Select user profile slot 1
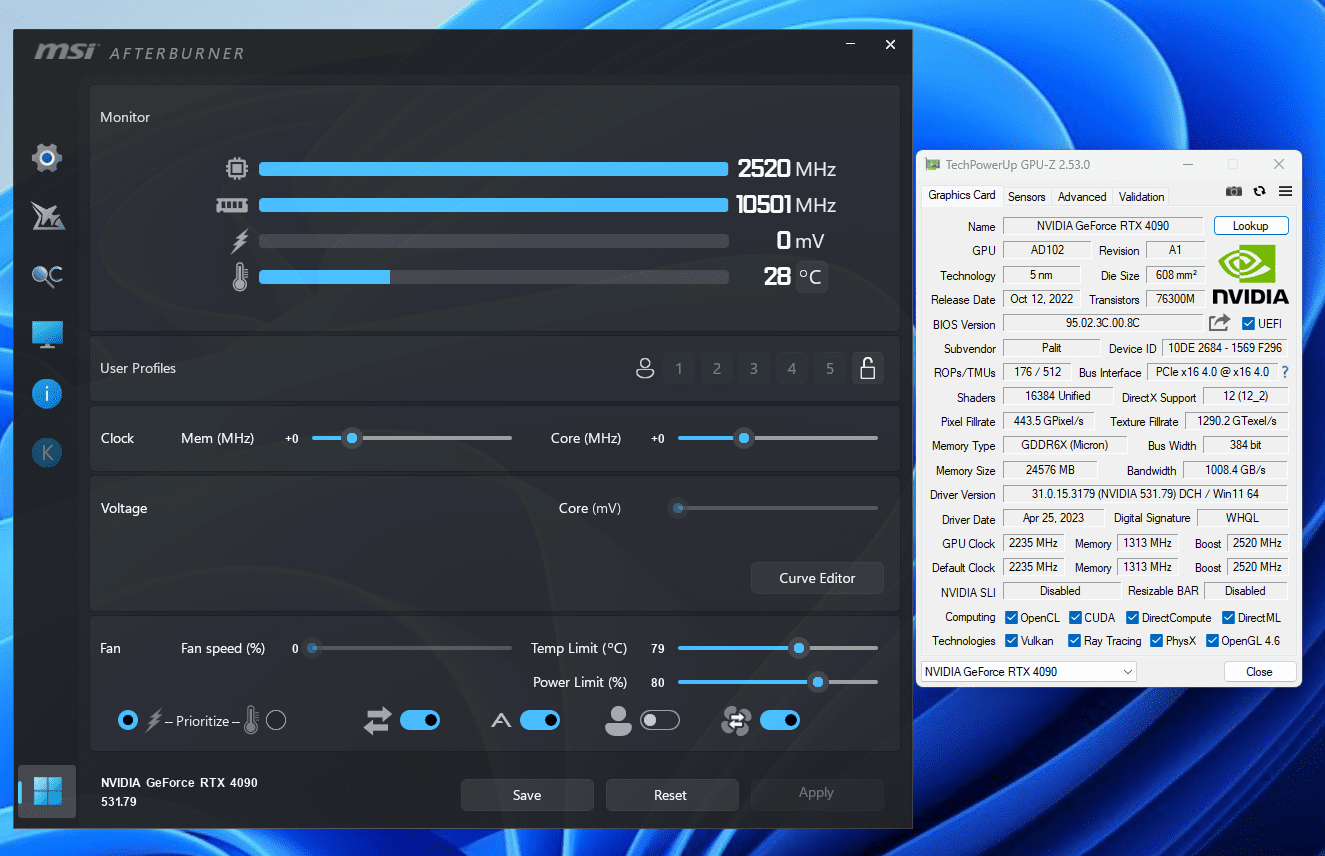This screenshot has width=1325, height=856. (x=679, y=368)
